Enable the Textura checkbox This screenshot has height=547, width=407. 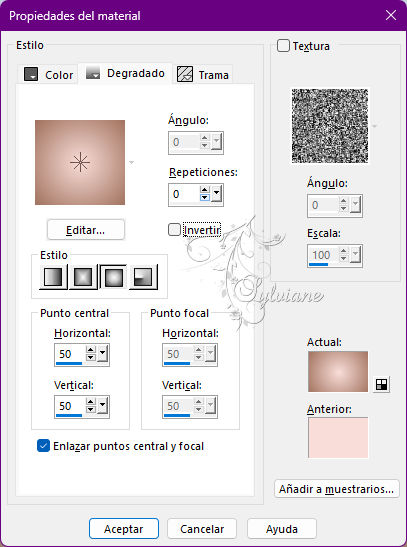coord(283,46)
